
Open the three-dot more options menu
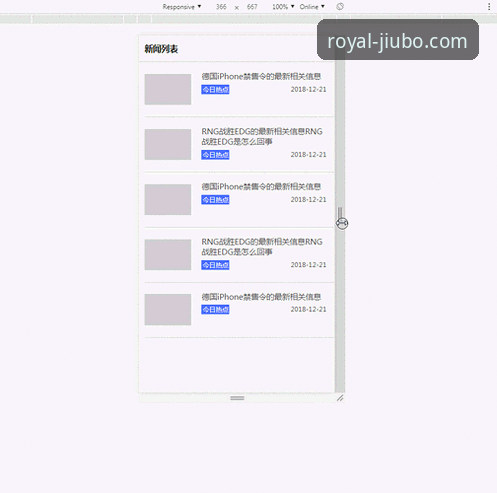[489, 7]
